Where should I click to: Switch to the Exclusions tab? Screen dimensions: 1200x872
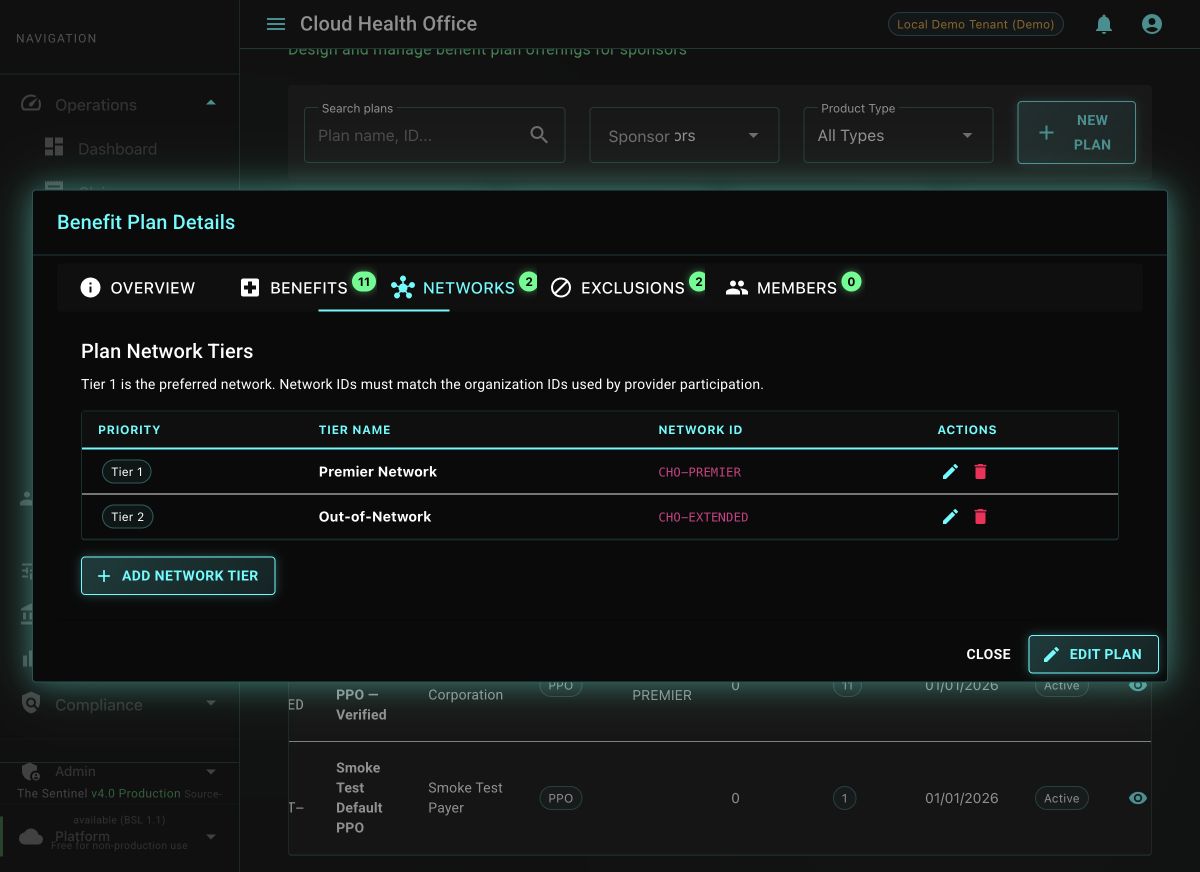(x=628, y=288)
